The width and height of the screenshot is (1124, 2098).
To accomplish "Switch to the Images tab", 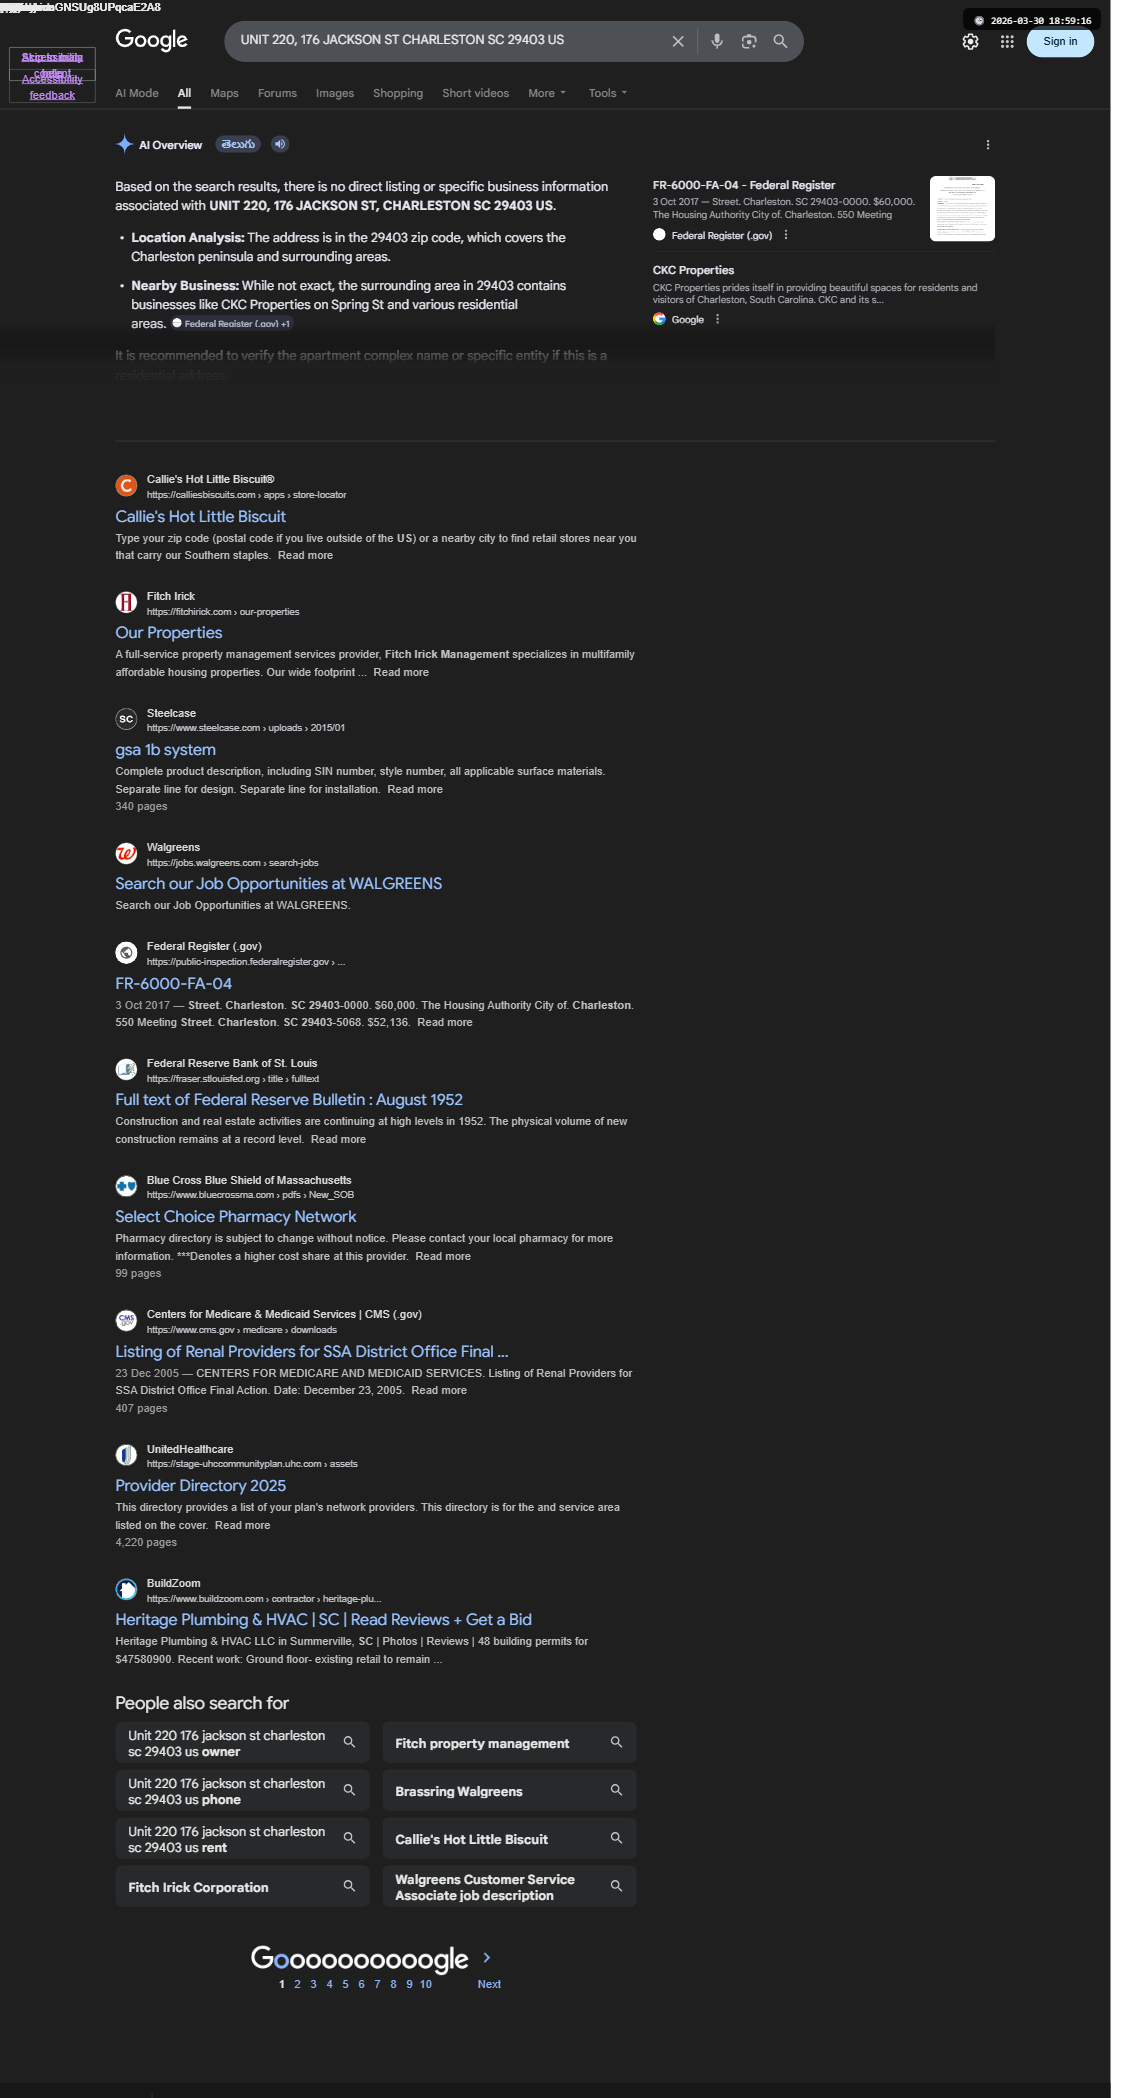I will pos(335,93).
